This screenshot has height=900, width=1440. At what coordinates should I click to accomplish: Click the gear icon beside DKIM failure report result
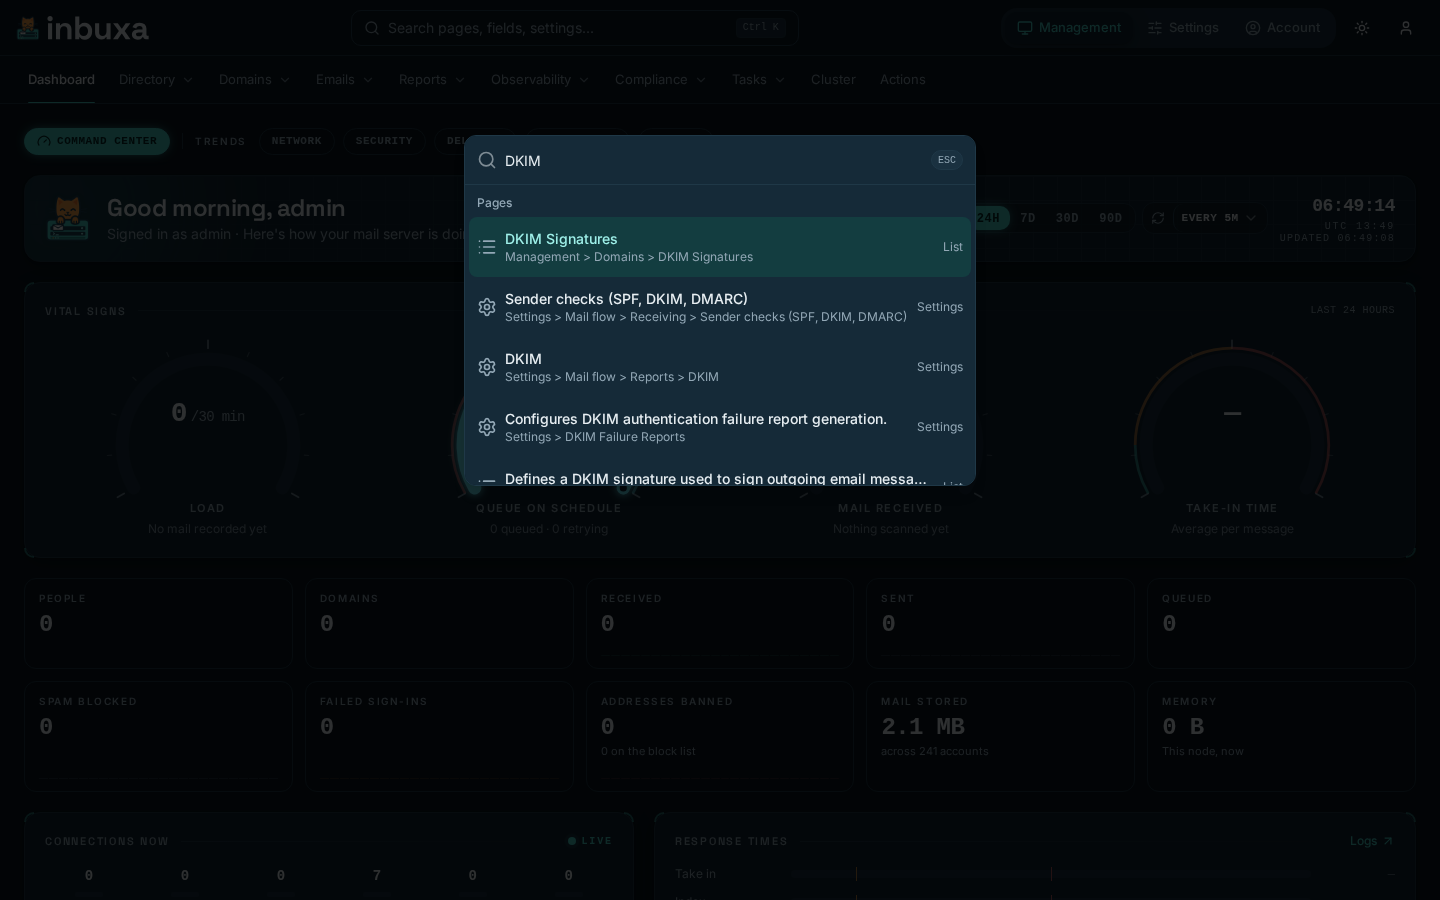pyautogui.click(x=487, y=427)
